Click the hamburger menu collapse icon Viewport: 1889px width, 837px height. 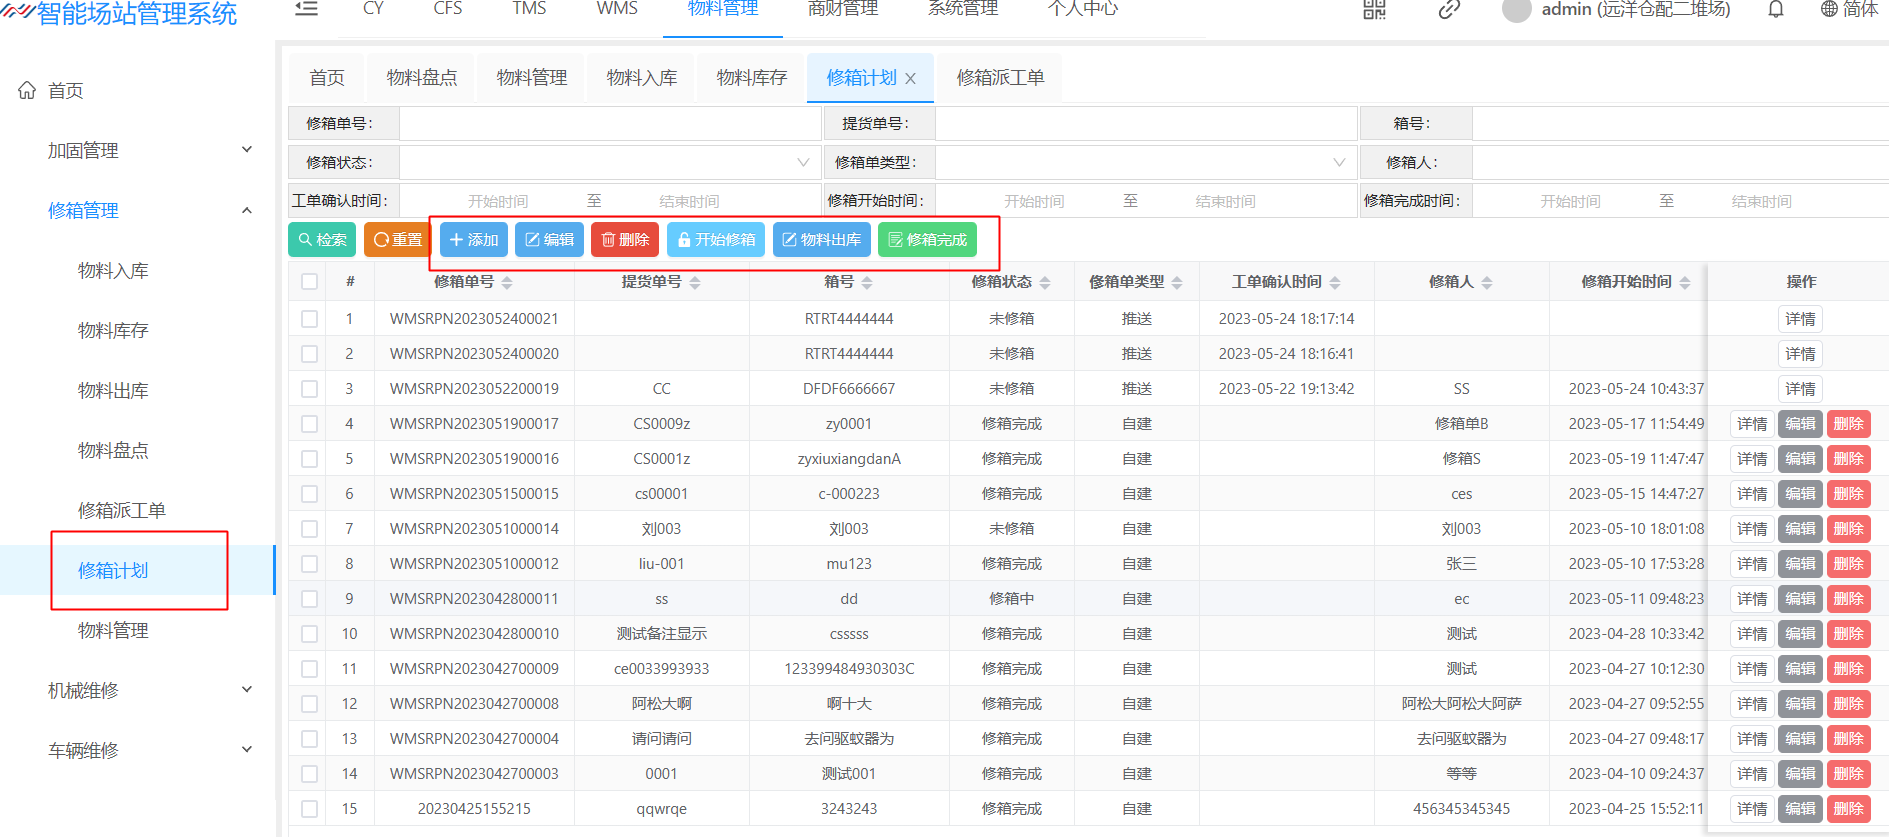pyautogui.click(x=306, y=9)
